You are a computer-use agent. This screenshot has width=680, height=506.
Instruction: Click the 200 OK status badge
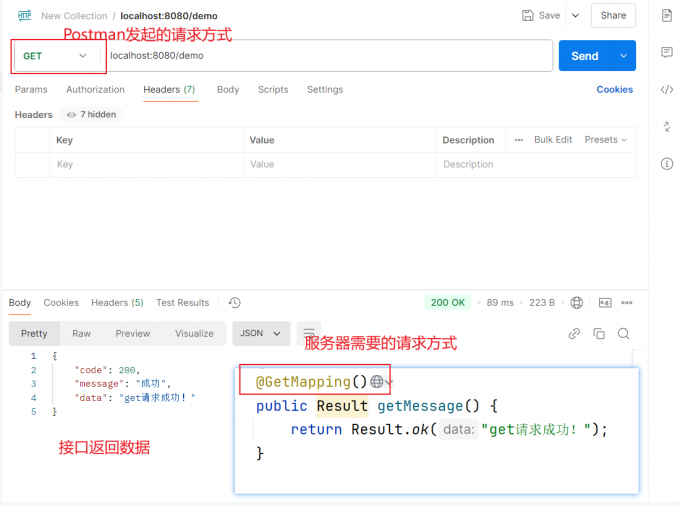coord(448,303)
